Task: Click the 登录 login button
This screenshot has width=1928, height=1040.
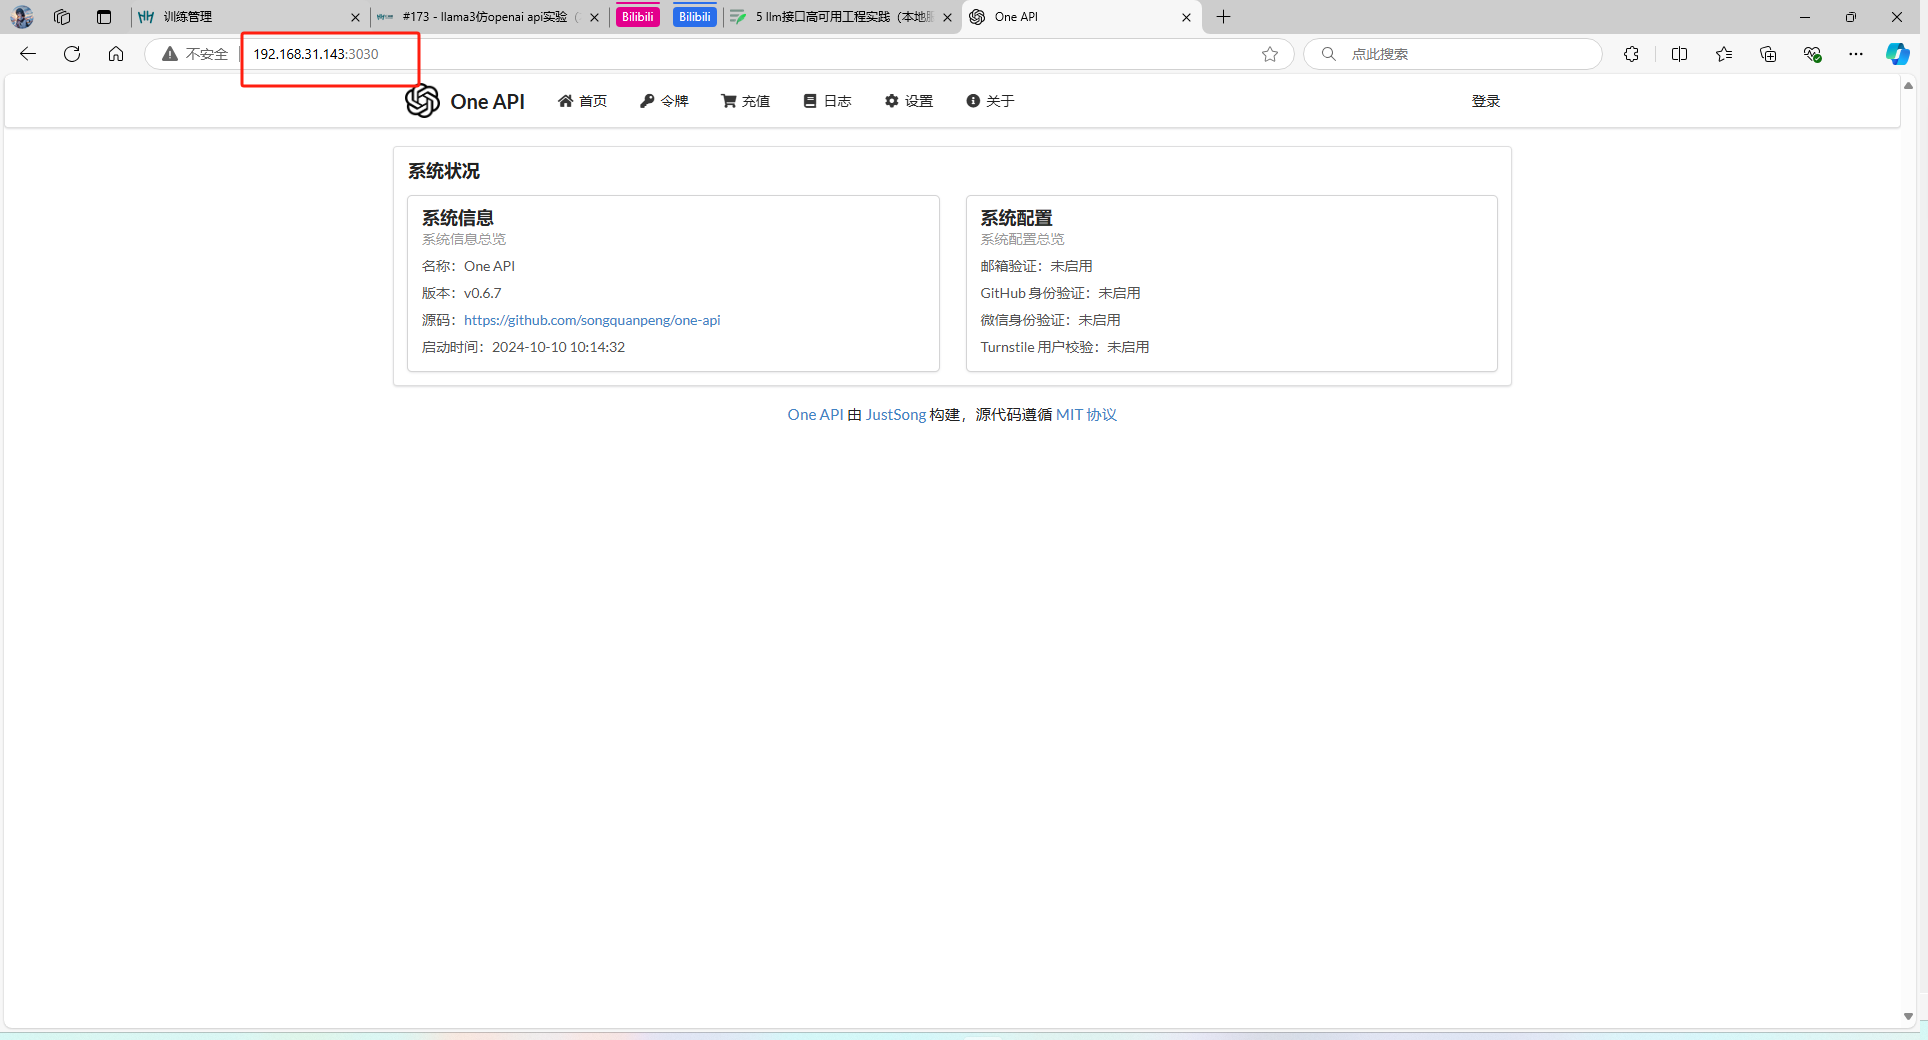Action: click(x=1485, y=101)
